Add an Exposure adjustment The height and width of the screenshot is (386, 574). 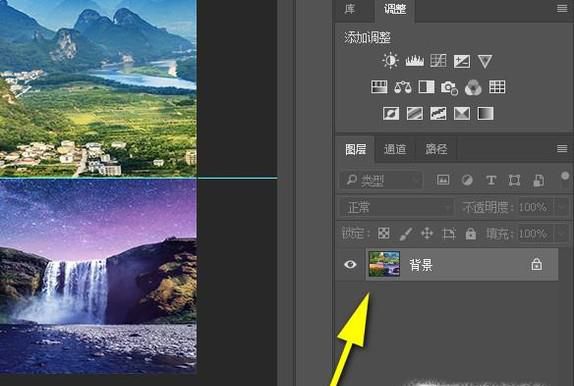[x=462, y=61]
